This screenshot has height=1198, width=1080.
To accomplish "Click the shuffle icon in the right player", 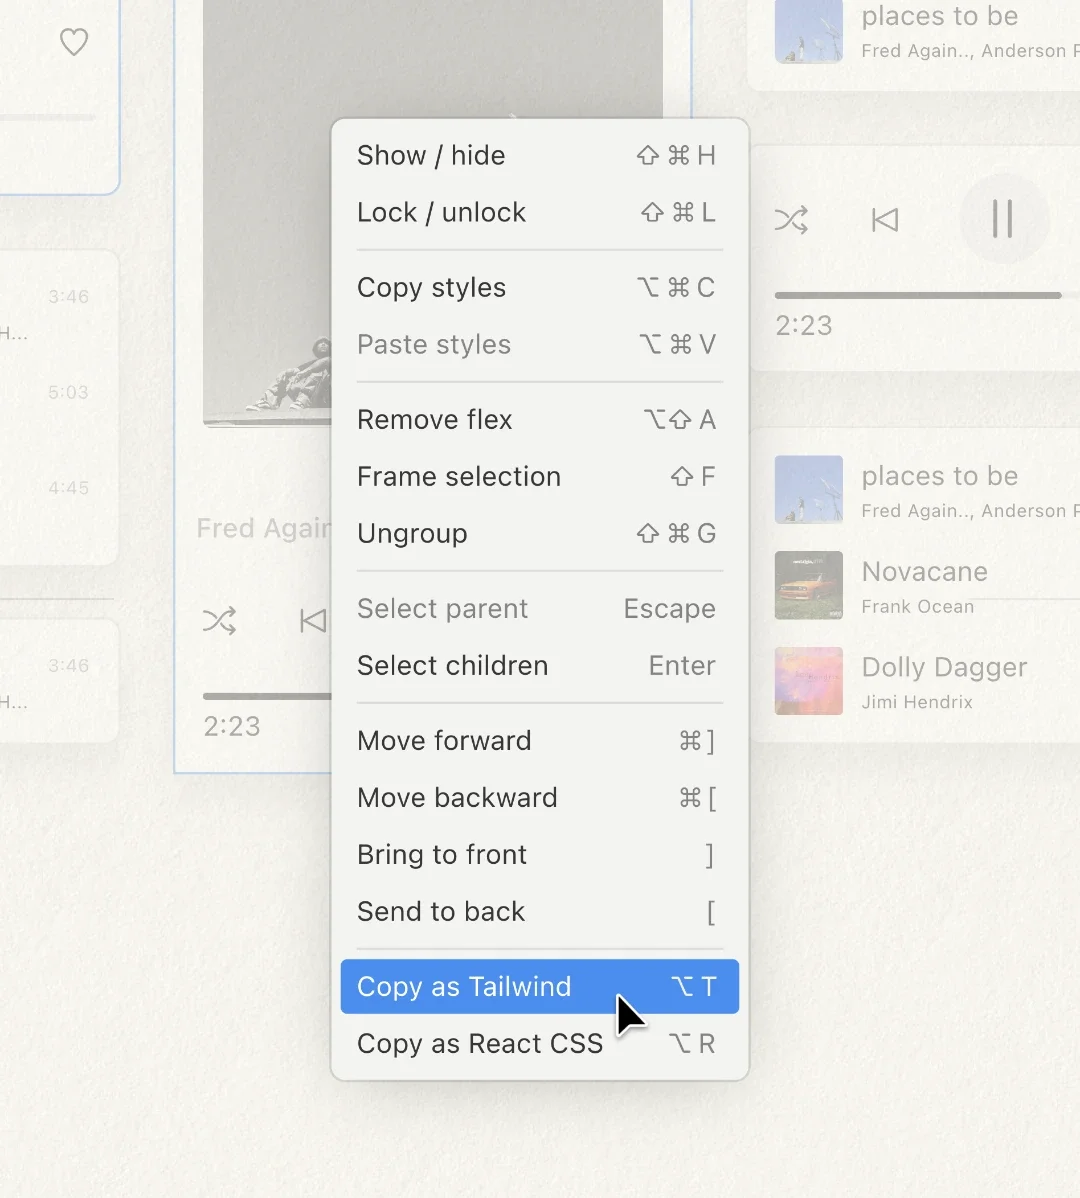I will click(x=791, y=219).
